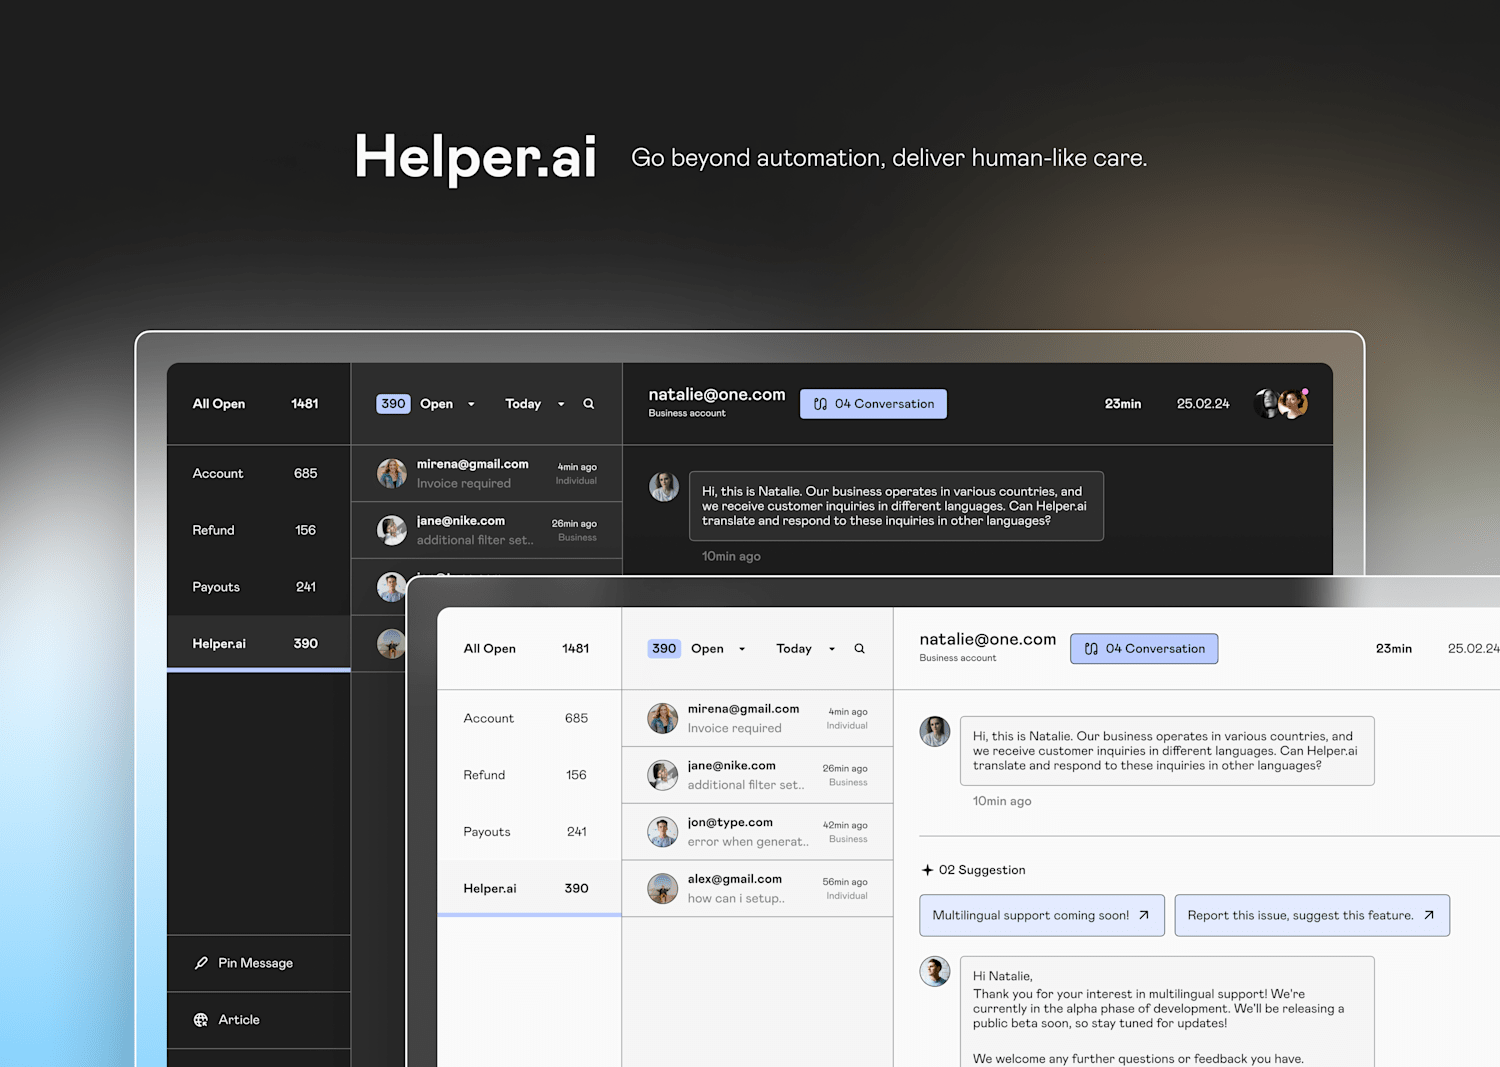Viewport: 1500px width, 1067px height.
Task: Click agent avatar beside Hi Natalie reply
Action: point(935,971)
